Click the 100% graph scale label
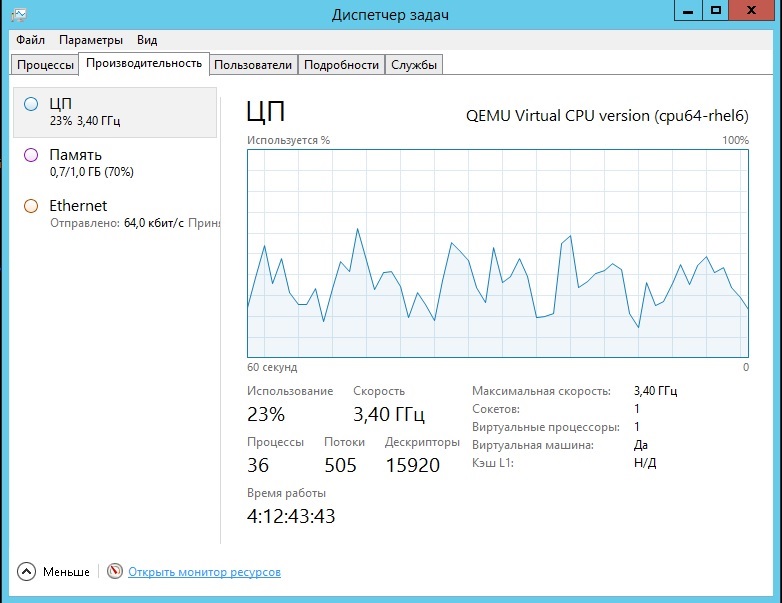Image resolution: width=782 pixels, height=603 pixels. pyautogui.click(x=736, y=140)
